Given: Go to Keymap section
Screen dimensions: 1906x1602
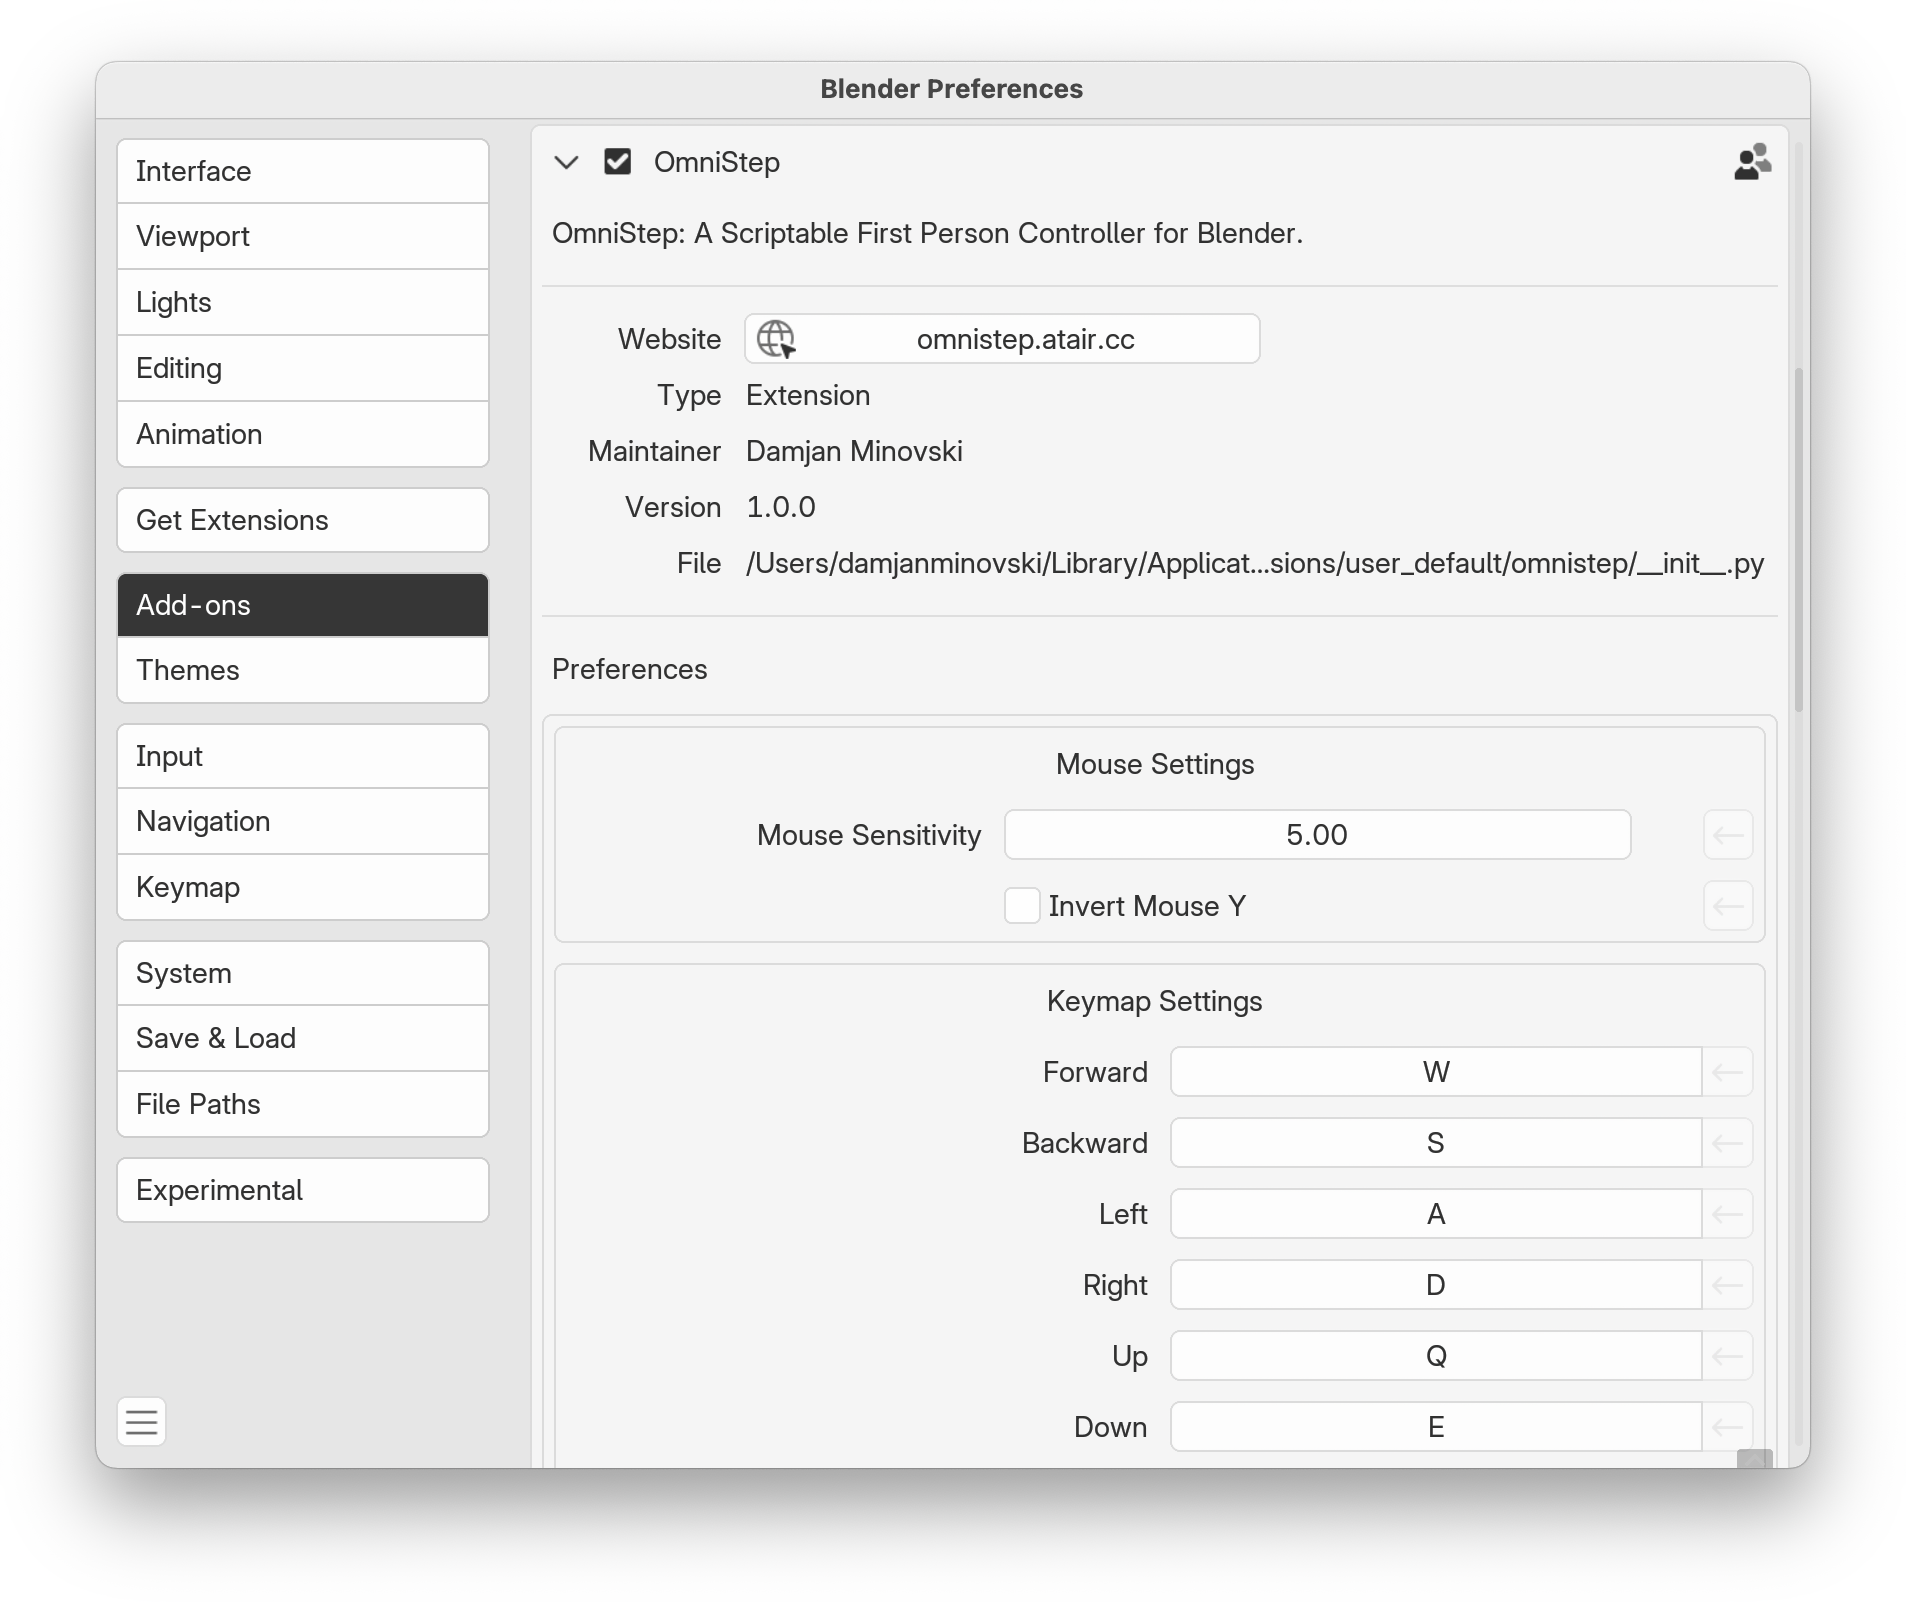Looking at the screenshot, I should (303, 887).
